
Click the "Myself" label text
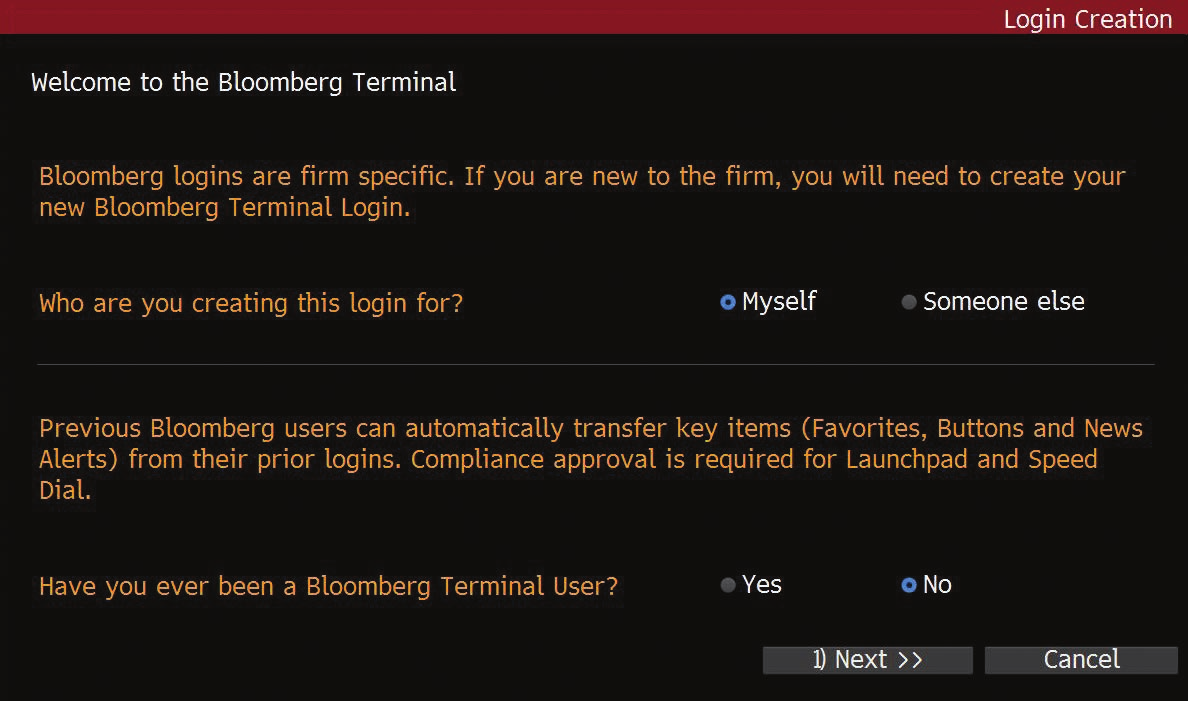779,302
